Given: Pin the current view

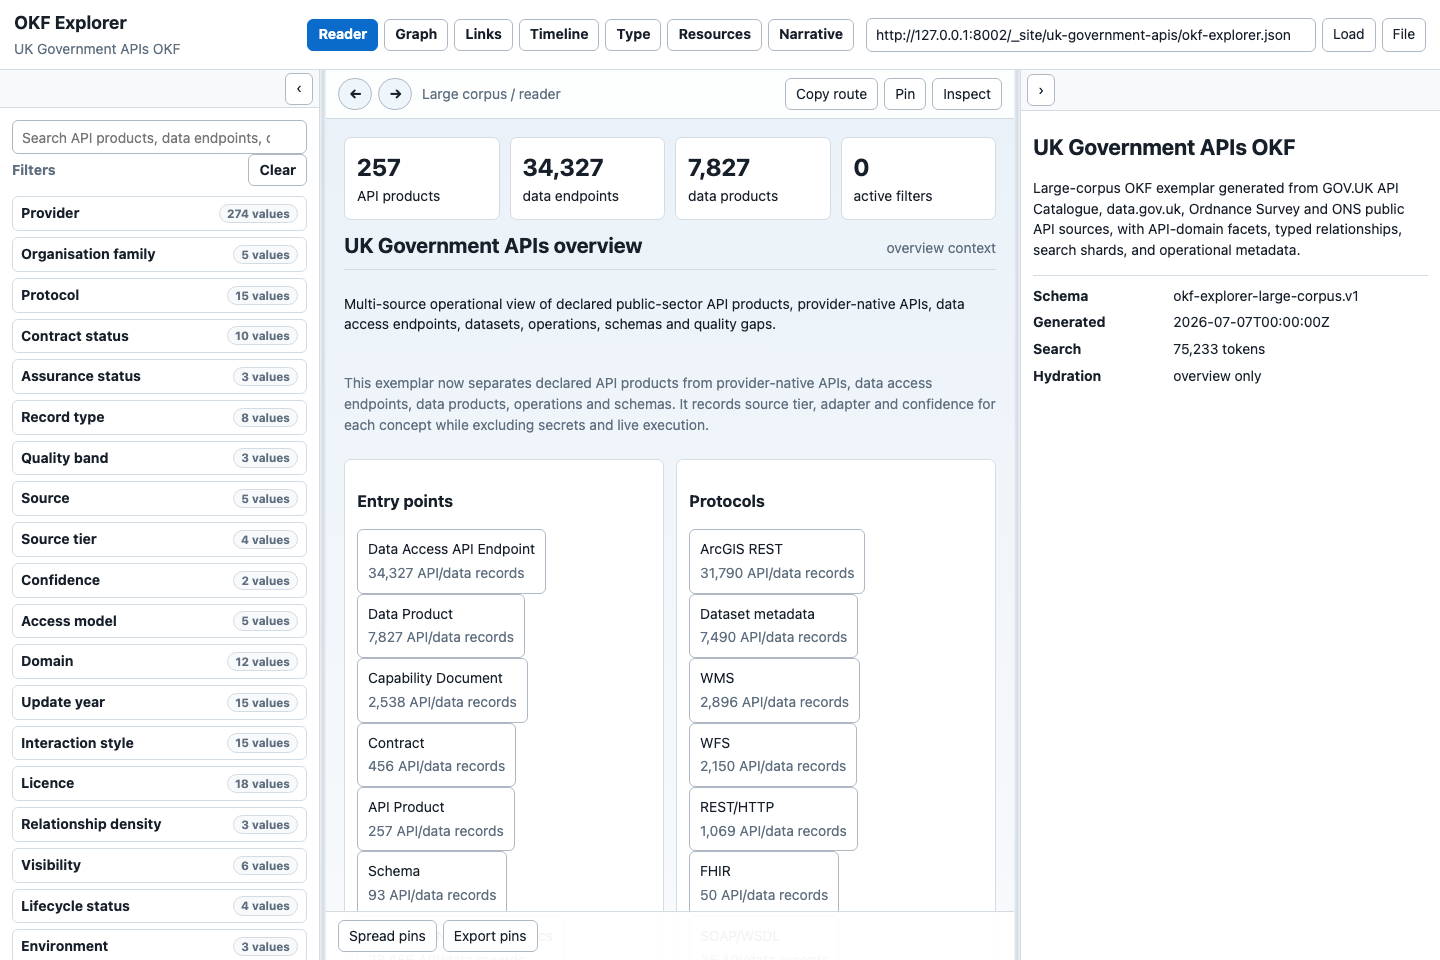Looking at the screenshot, I should click(x=905, y=94).
